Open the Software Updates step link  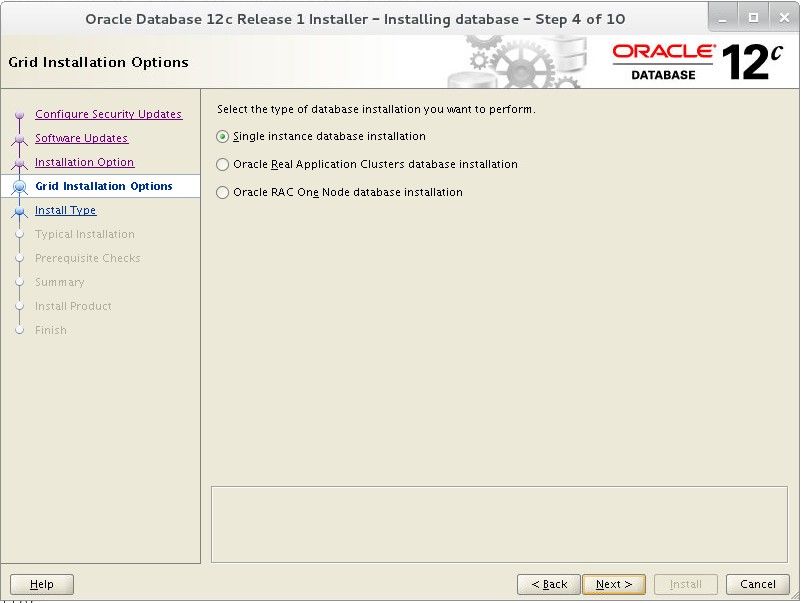click(x=81, y=138)
